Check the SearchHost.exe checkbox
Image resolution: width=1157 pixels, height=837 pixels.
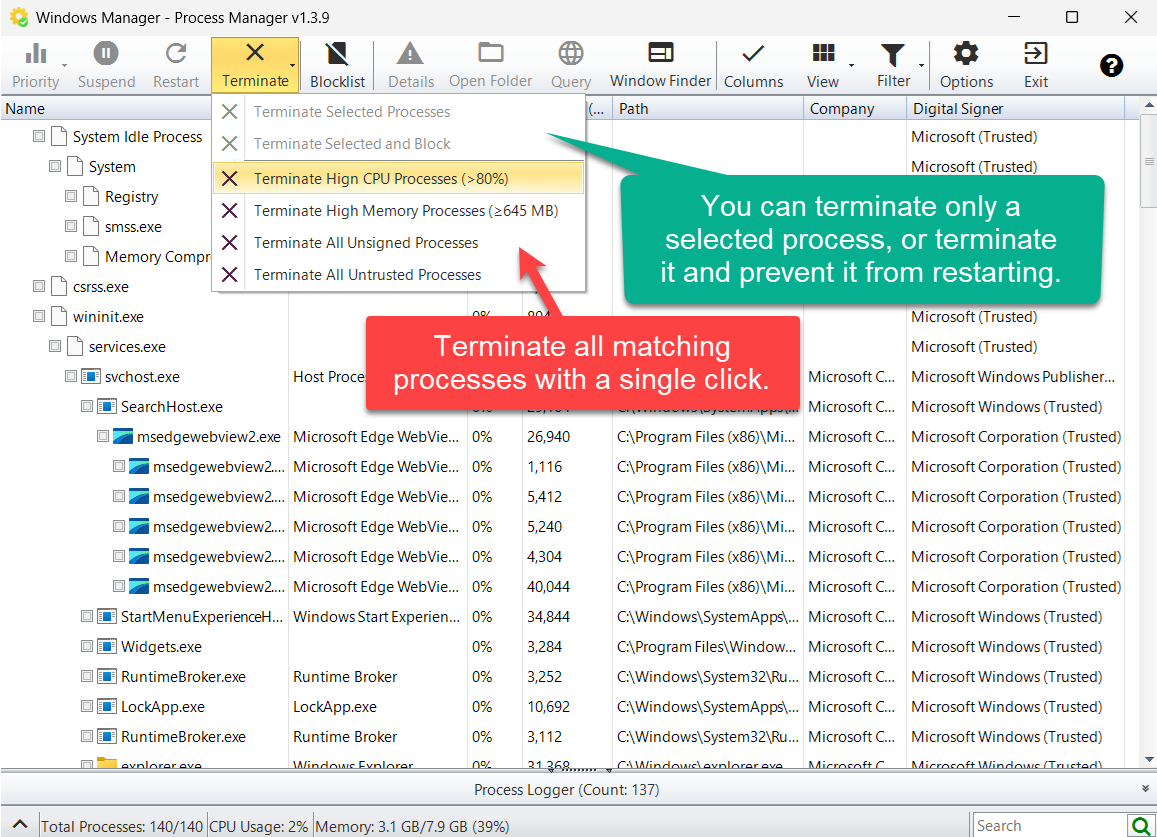tap(87, 407)
